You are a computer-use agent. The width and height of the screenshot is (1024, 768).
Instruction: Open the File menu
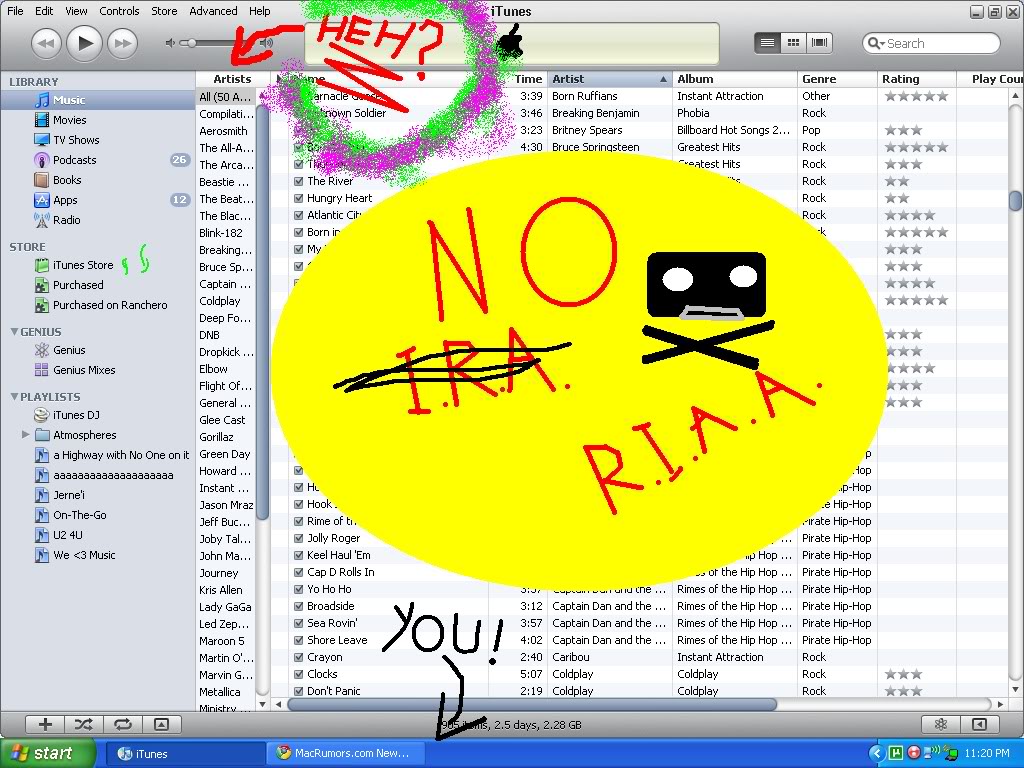coord(15,11)
